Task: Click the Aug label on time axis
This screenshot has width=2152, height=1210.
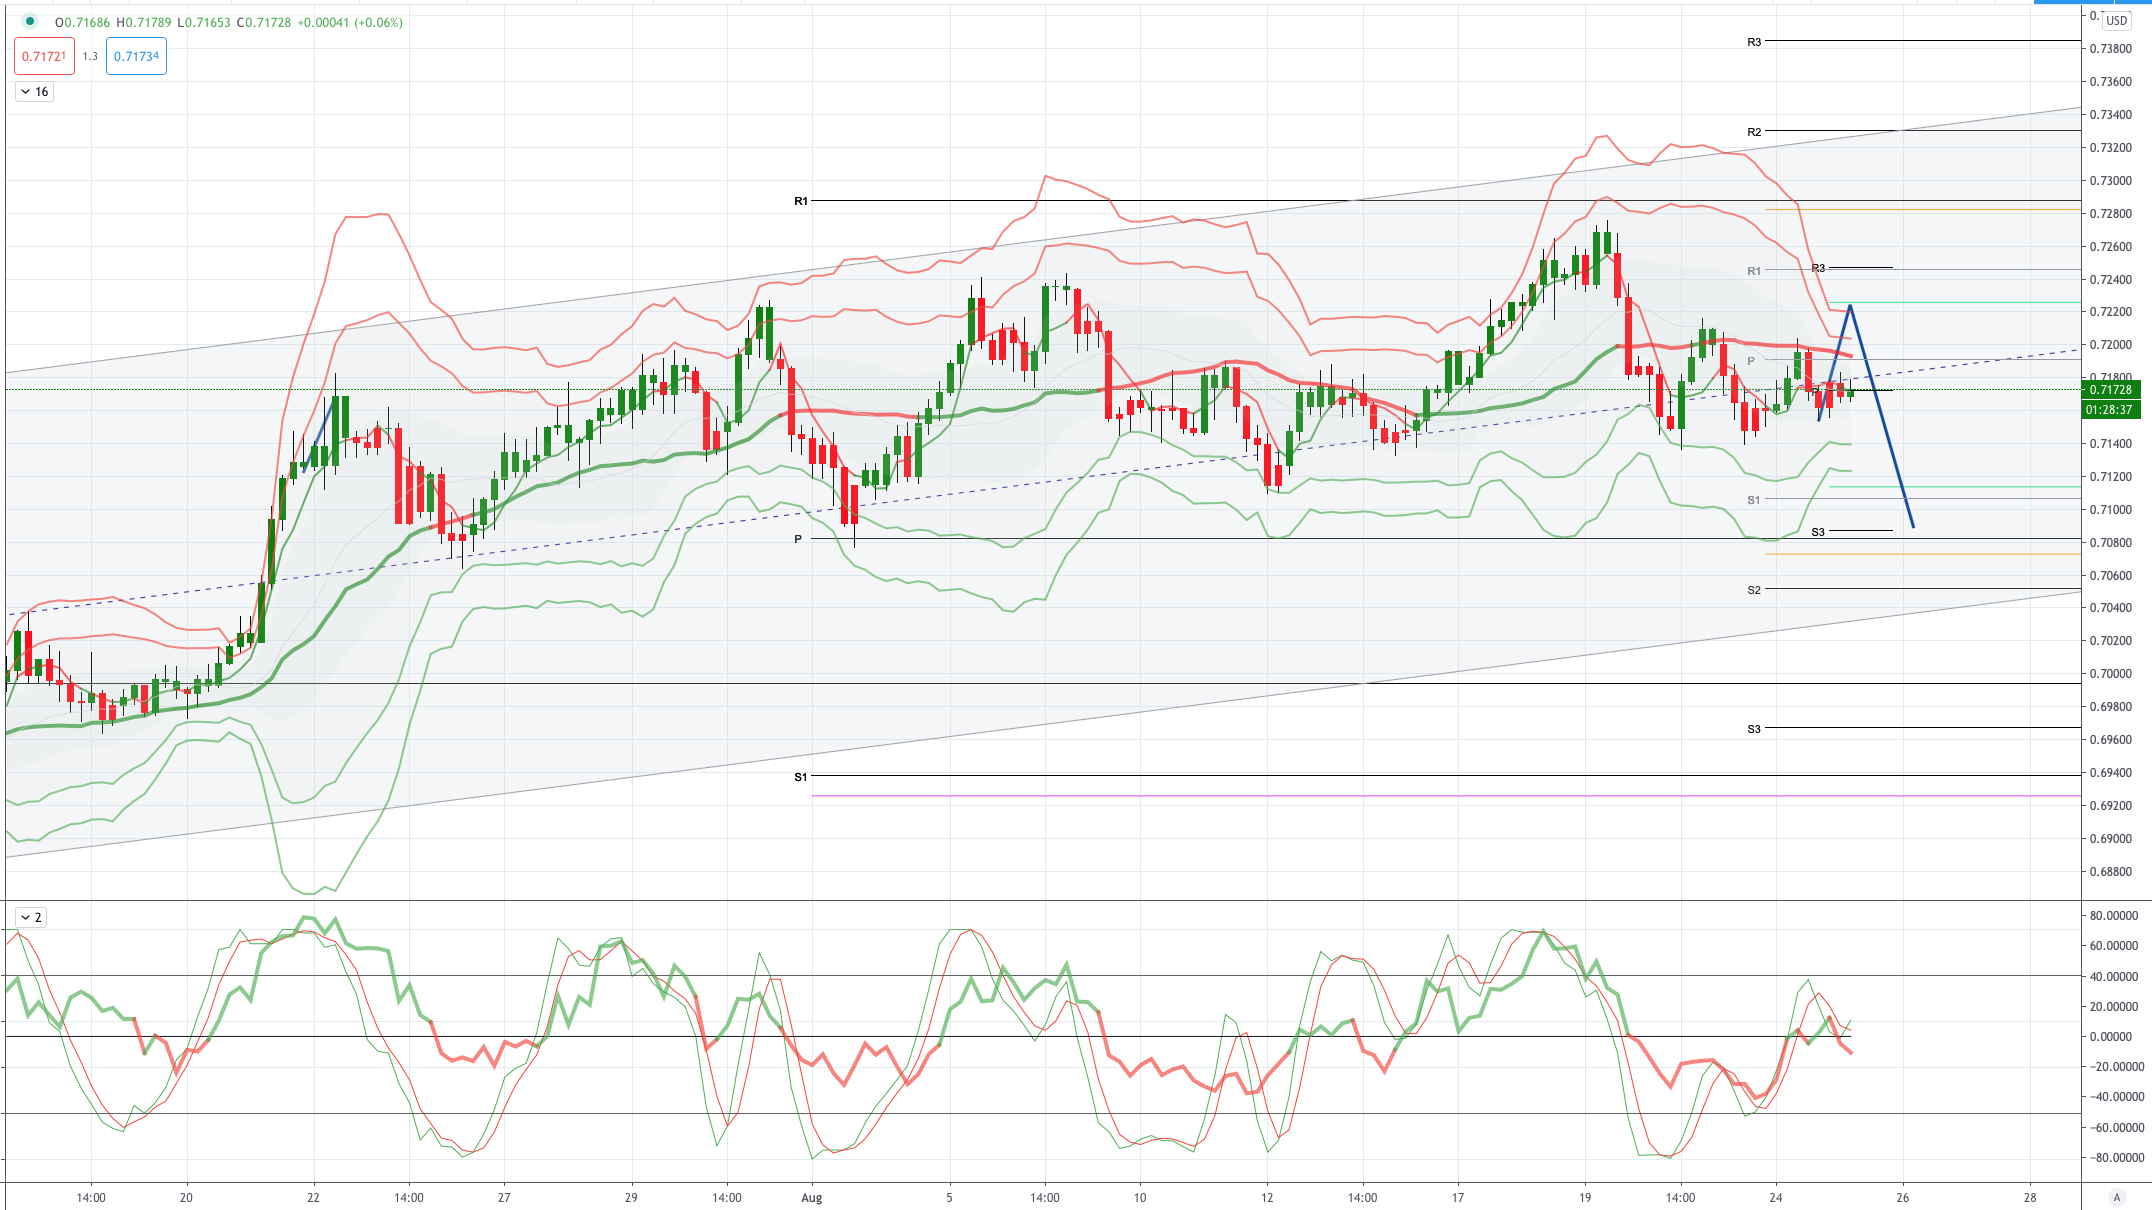Action: click(812, 1197)
